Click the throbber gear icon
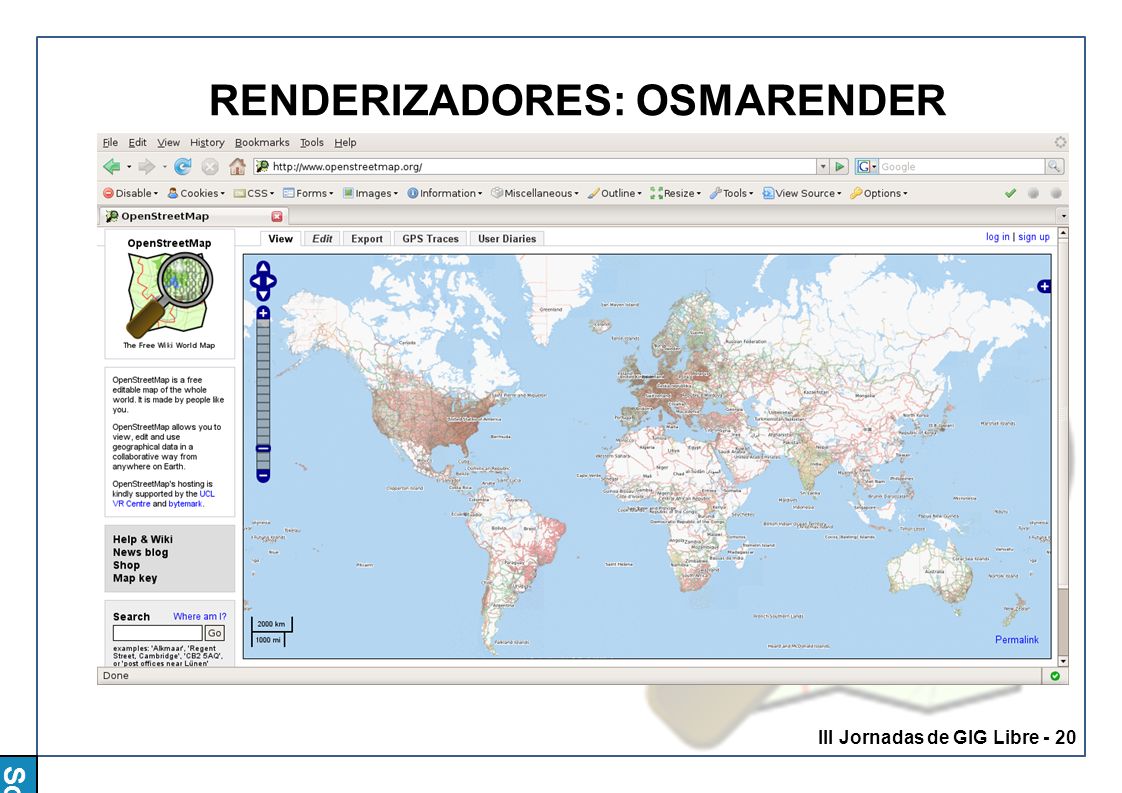The image size is (1122, 793). [1060, 142]
